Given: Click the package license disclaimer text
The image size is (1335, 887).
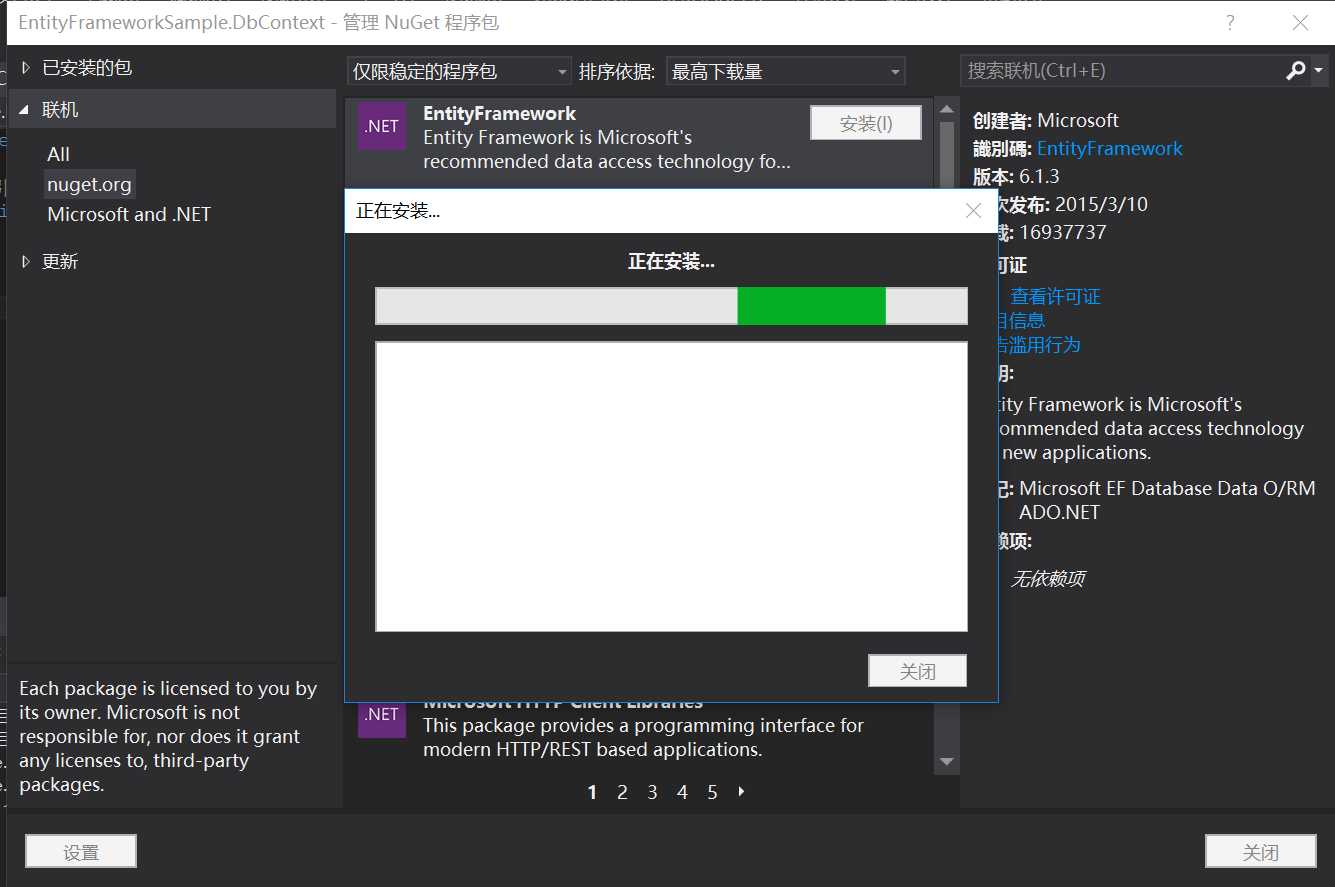Looking at the screenshot, I should coord(168,736).
